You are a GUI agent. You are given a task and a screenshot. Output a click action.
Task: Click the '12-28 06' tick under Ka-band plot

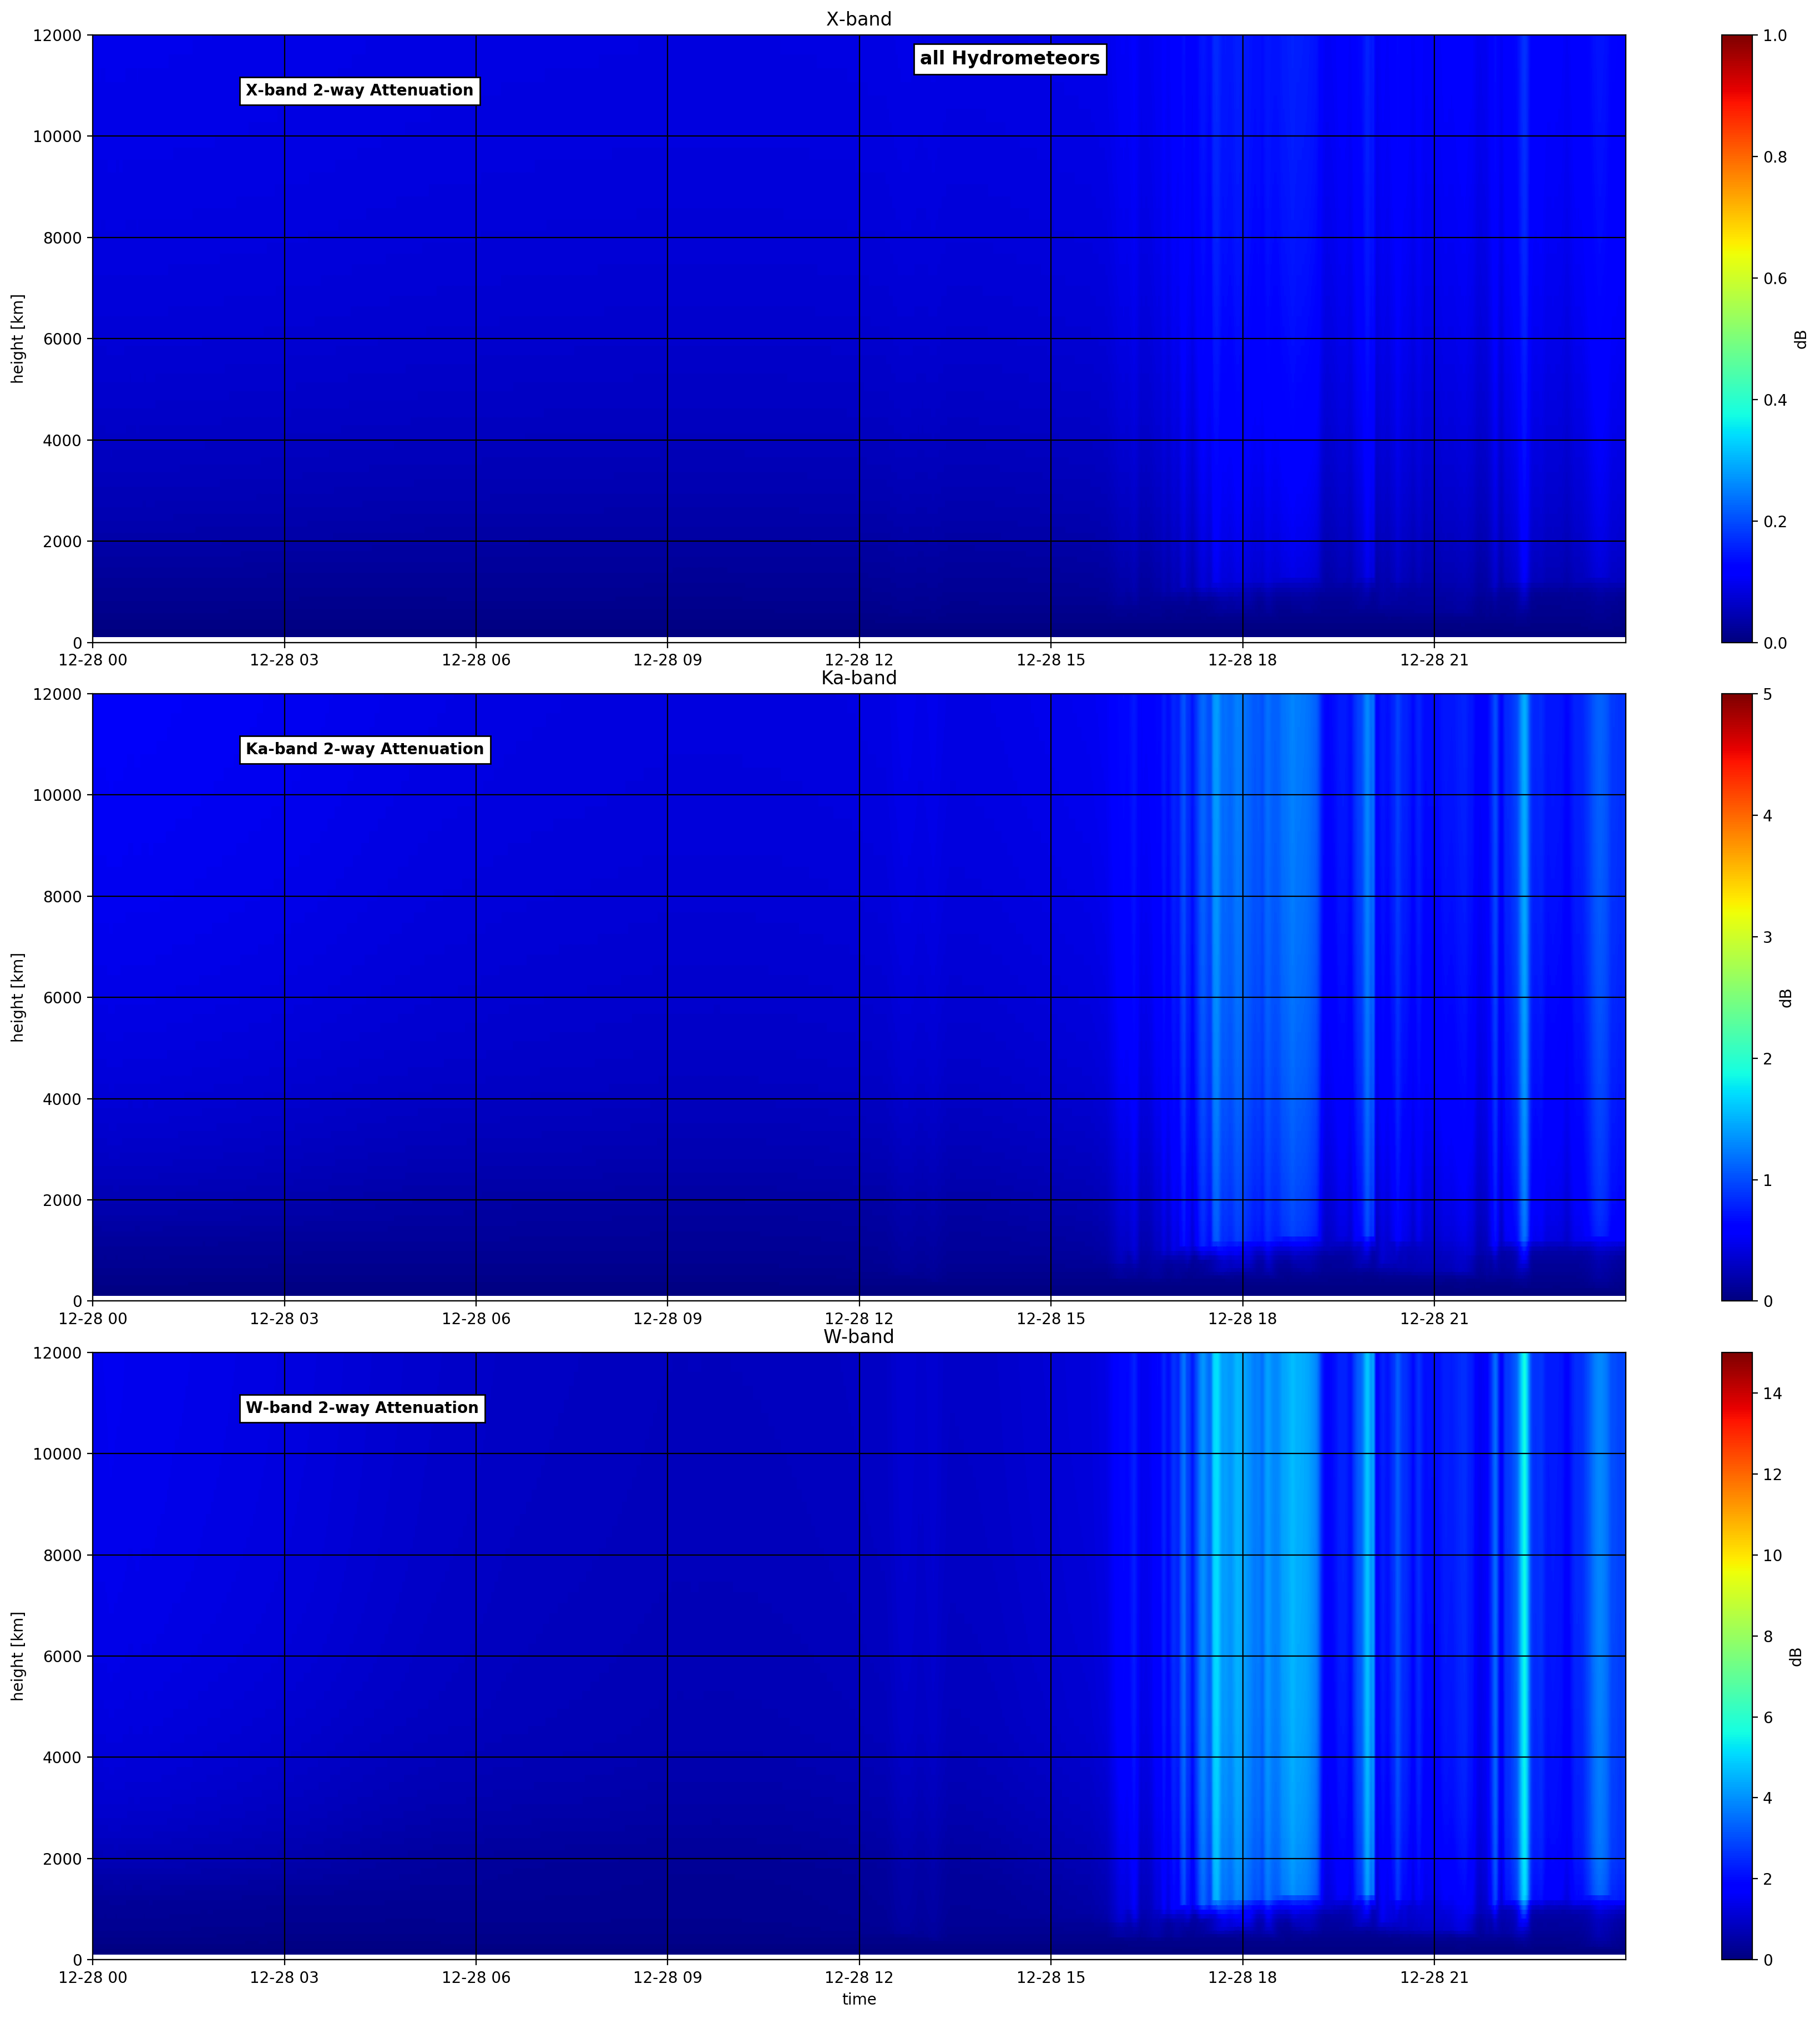476,1319
